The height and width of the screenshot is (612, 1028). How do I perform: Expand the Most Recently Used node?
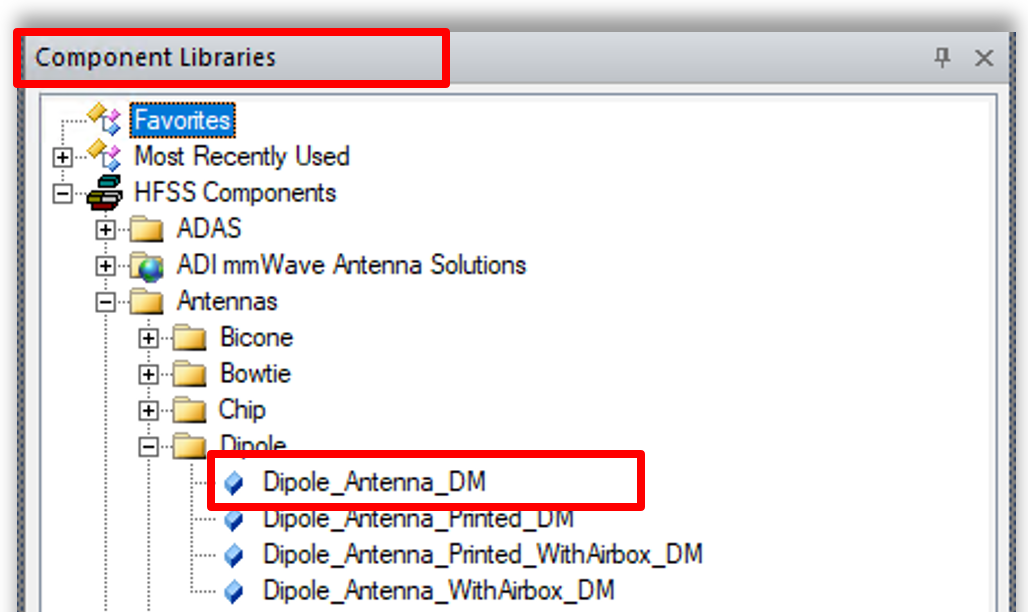pos(63,157)
